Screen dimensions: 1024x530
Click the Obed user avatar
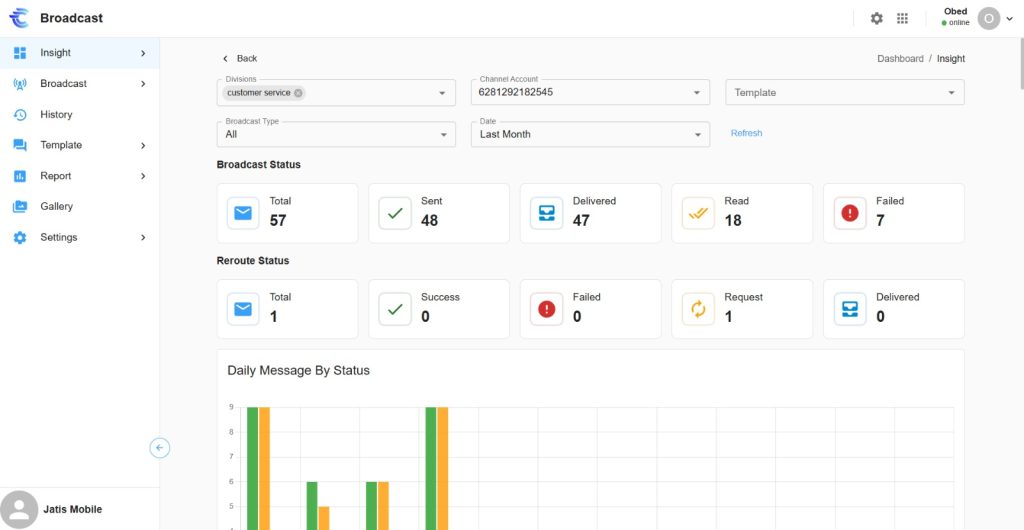pos(989,18)
